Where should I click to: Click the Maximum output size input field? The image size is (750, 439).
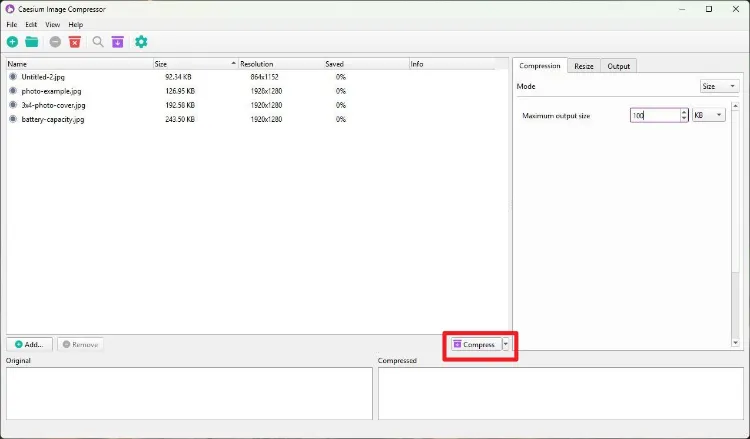pos(655,115)
